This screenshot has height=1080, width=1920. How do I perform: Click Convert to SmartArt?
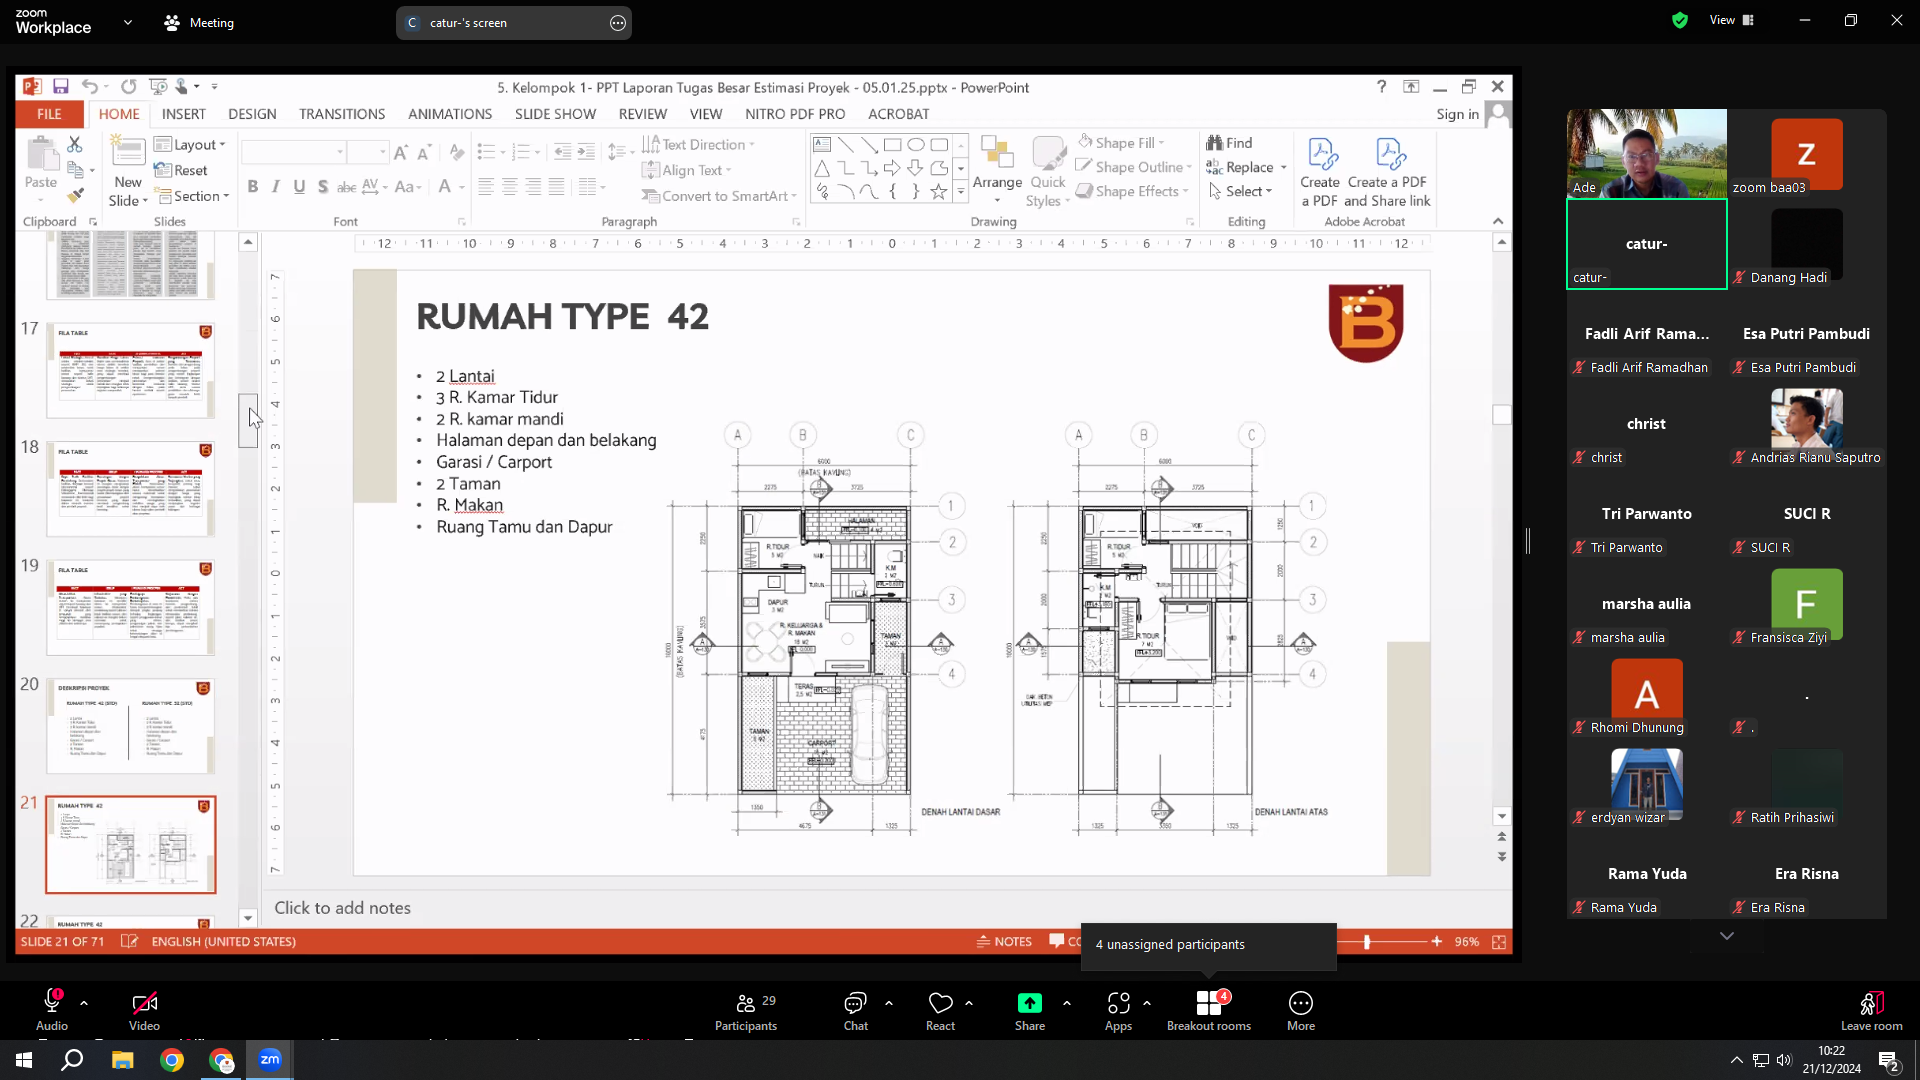point(719,196)
